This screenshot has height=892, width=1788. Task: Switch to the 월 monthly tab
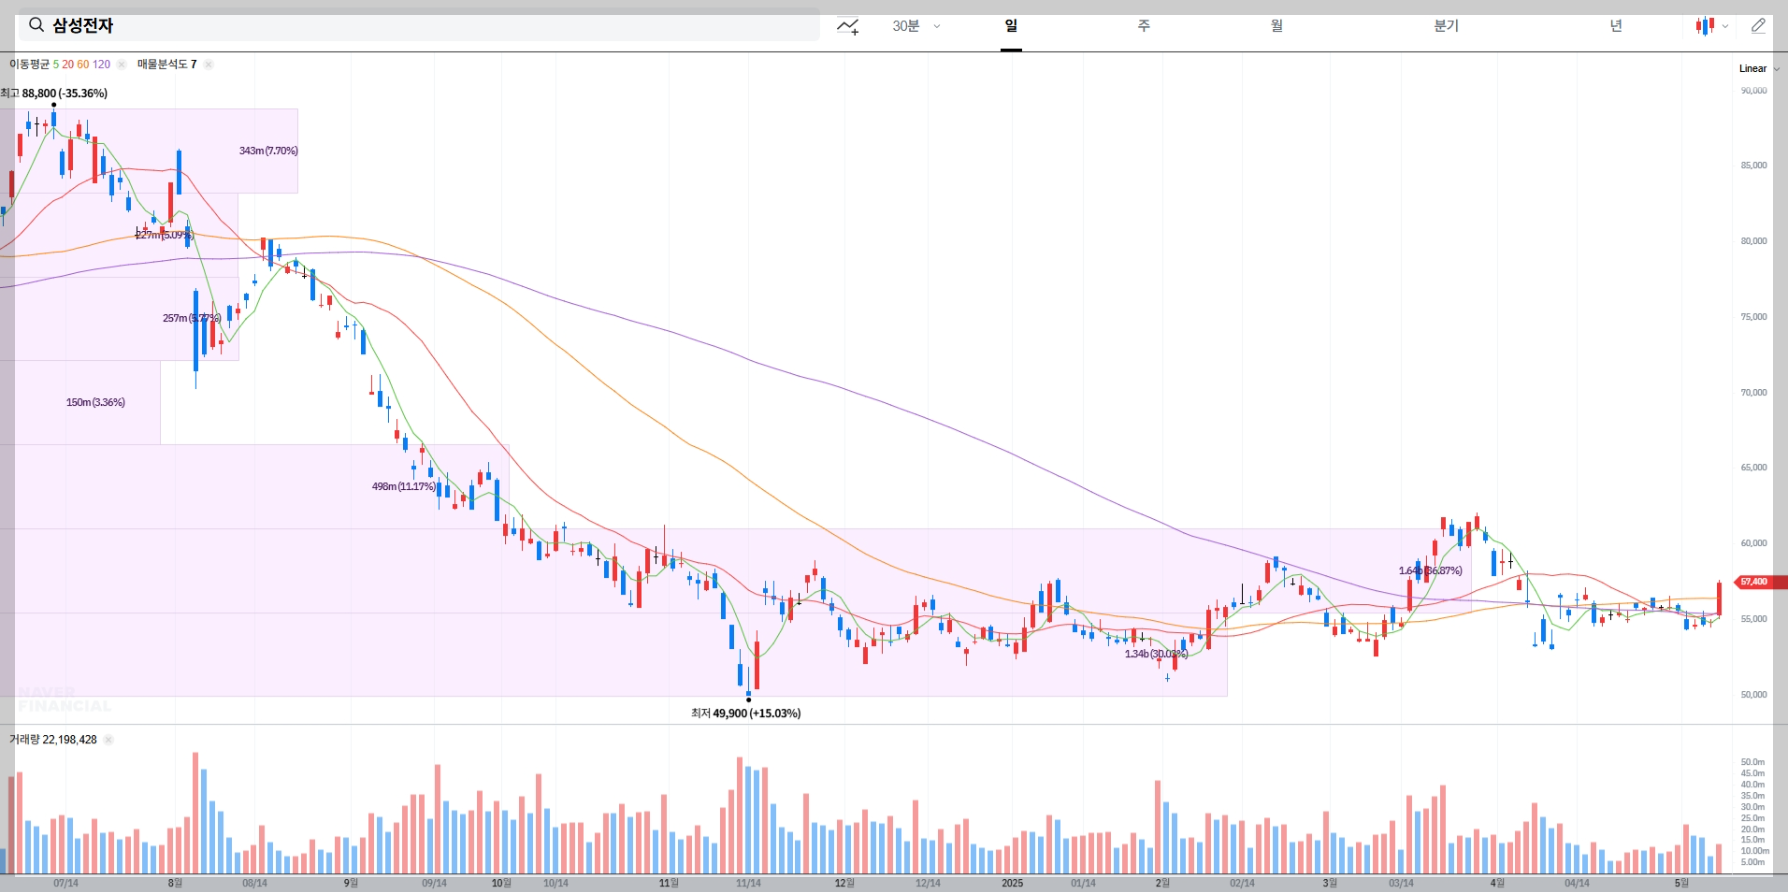(x=1277, y=26)
